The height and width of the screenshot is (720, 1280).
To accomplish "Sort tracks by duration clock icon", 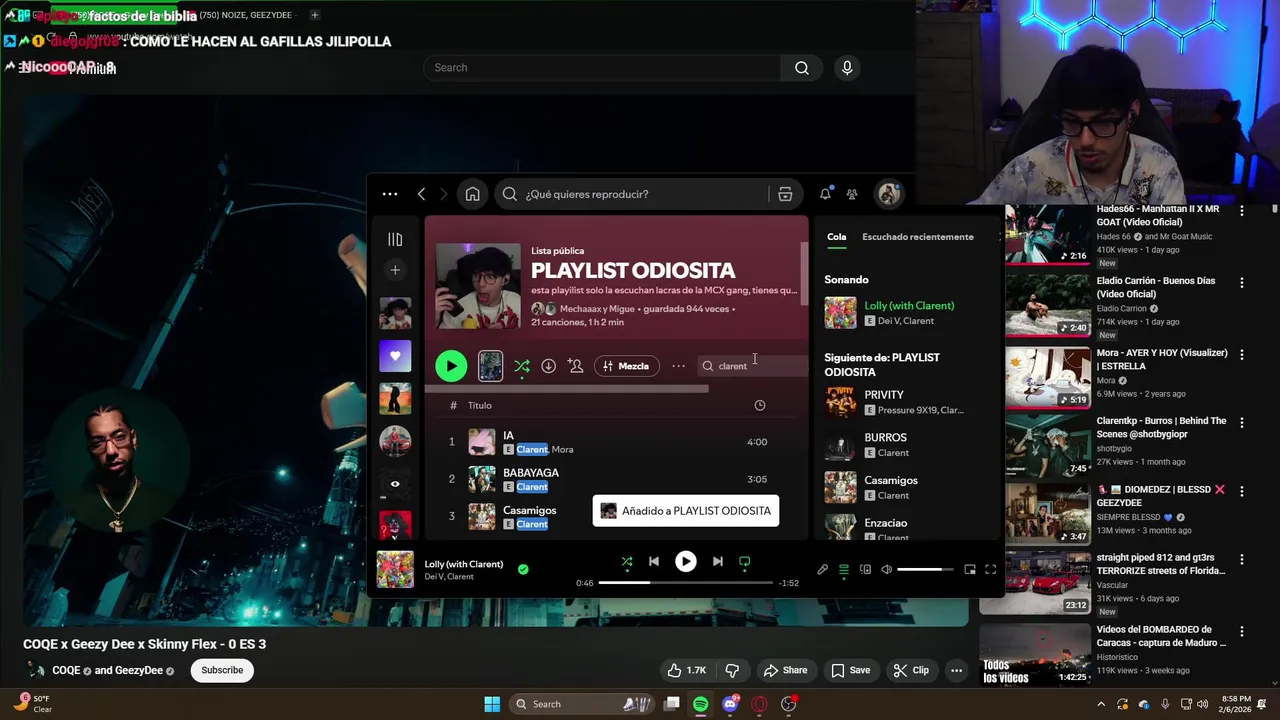I will coord(759,405).
